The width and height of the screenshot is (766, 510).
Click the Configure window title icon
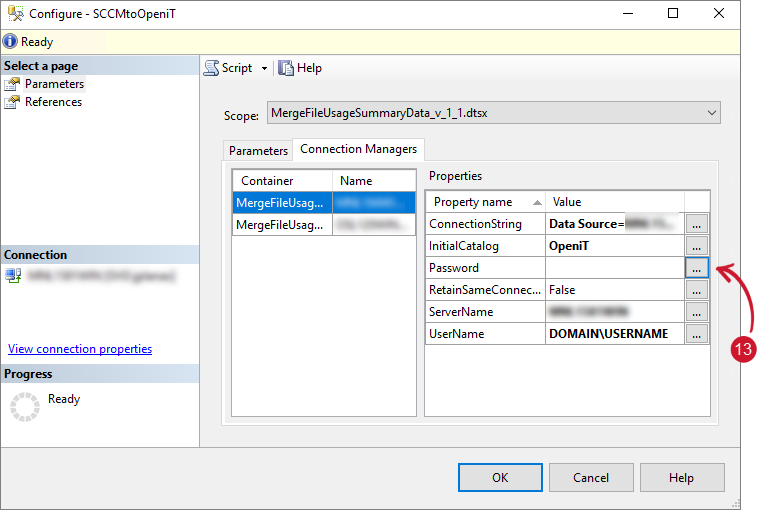(x=15, y=13)
